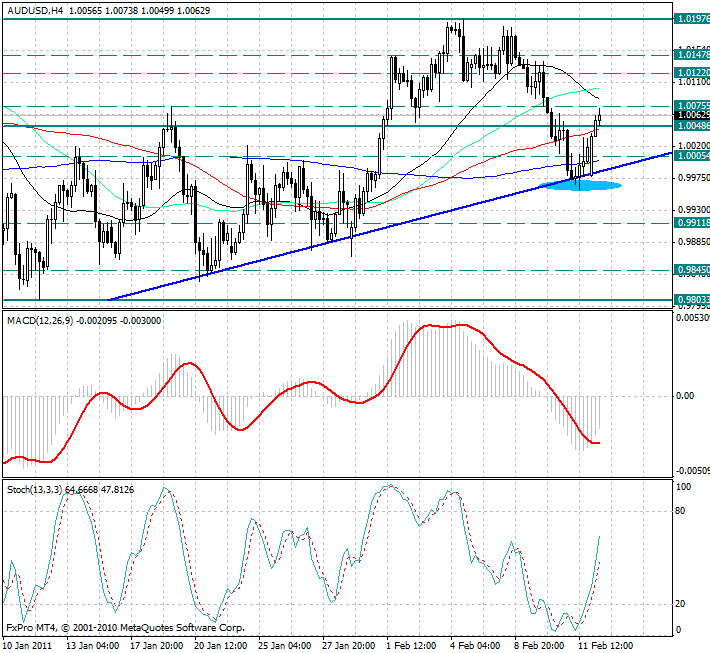Select the 1.0197 resistance level label
This screenshot has height=653, width=710.
tap(692, 19)
